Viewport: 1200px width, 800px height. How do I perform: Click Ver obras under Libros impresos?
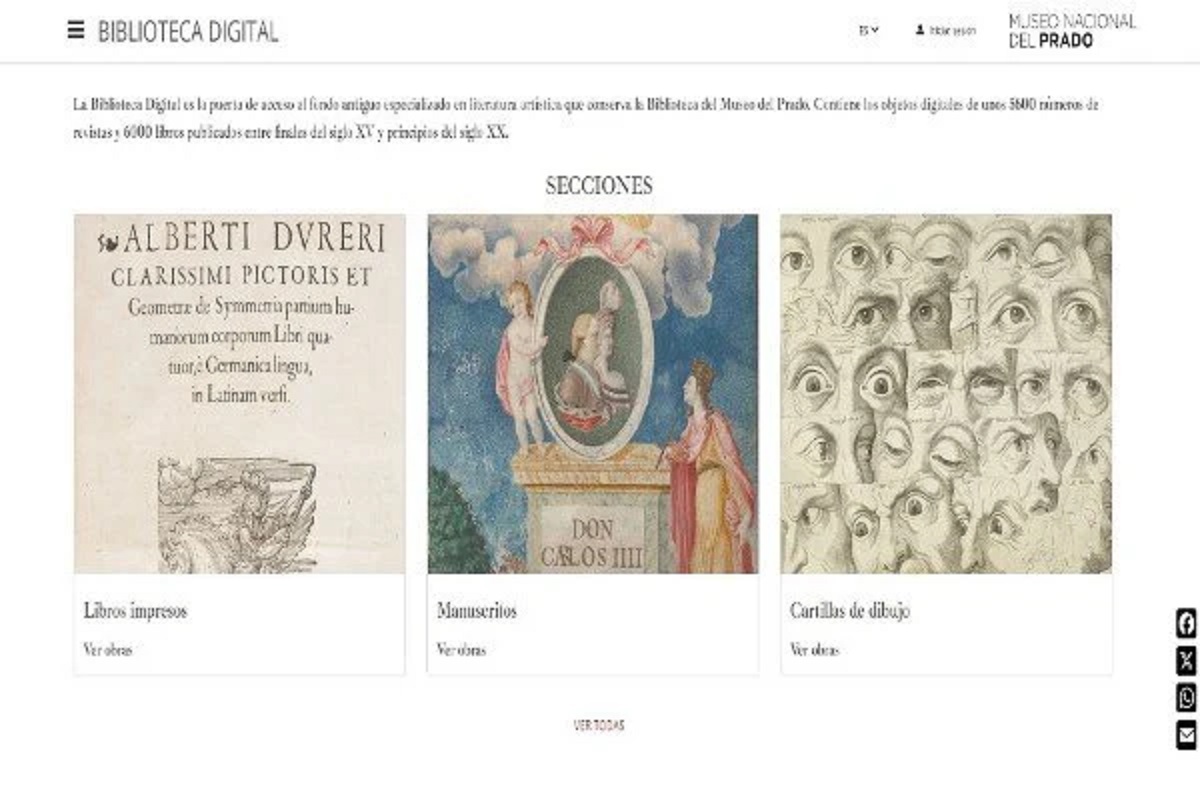pyautogui.click(x=108, y=650)
